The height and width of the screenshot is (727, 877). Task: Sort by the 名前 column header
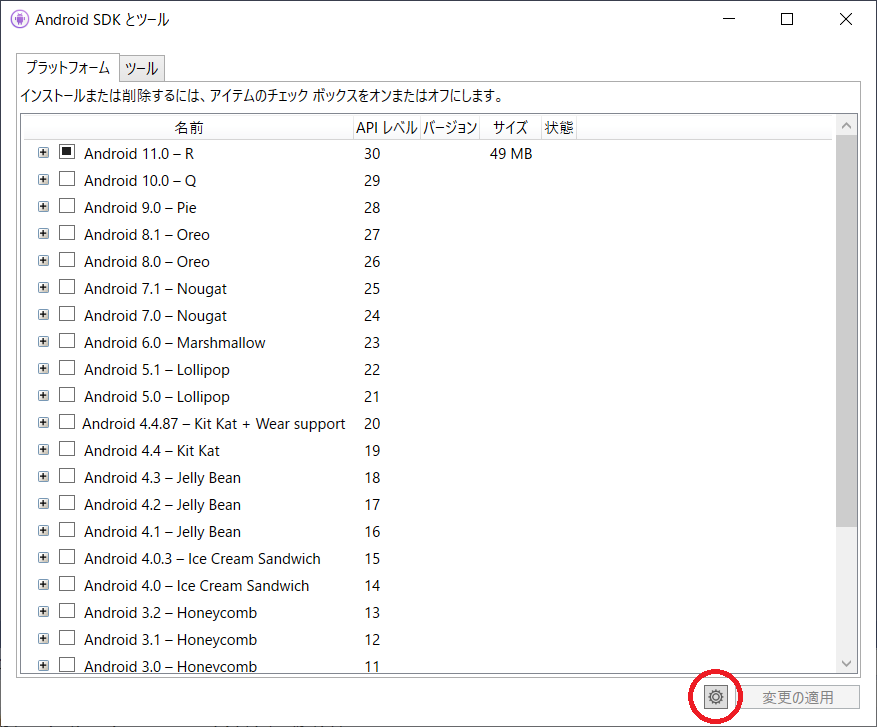188,128
